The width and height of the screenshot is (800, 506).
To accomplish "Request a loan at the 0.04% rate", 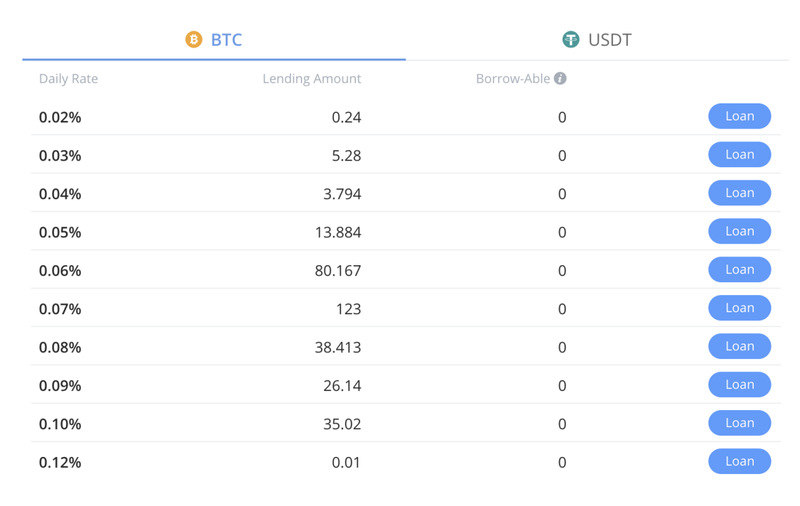I will (x=739, y=193).
